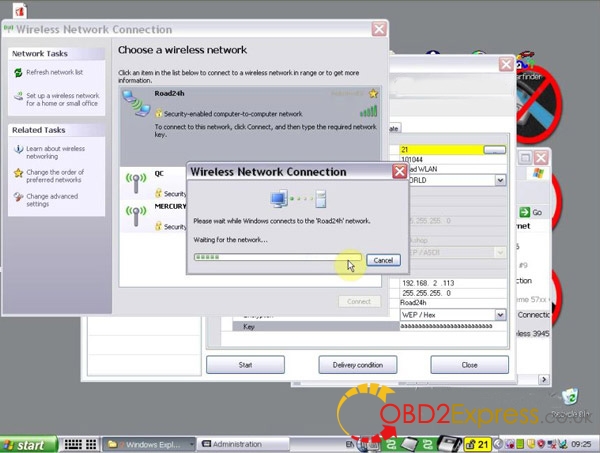The width and height of the screenshot is (600, 453).
Task: Click the Refresh network list icon
Action: pyautogui.click(x=17, y=72)
